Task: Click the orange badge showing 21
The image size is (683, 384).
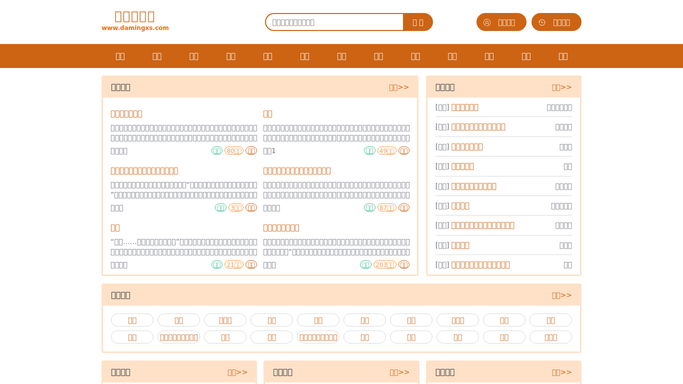Action: 234,265
